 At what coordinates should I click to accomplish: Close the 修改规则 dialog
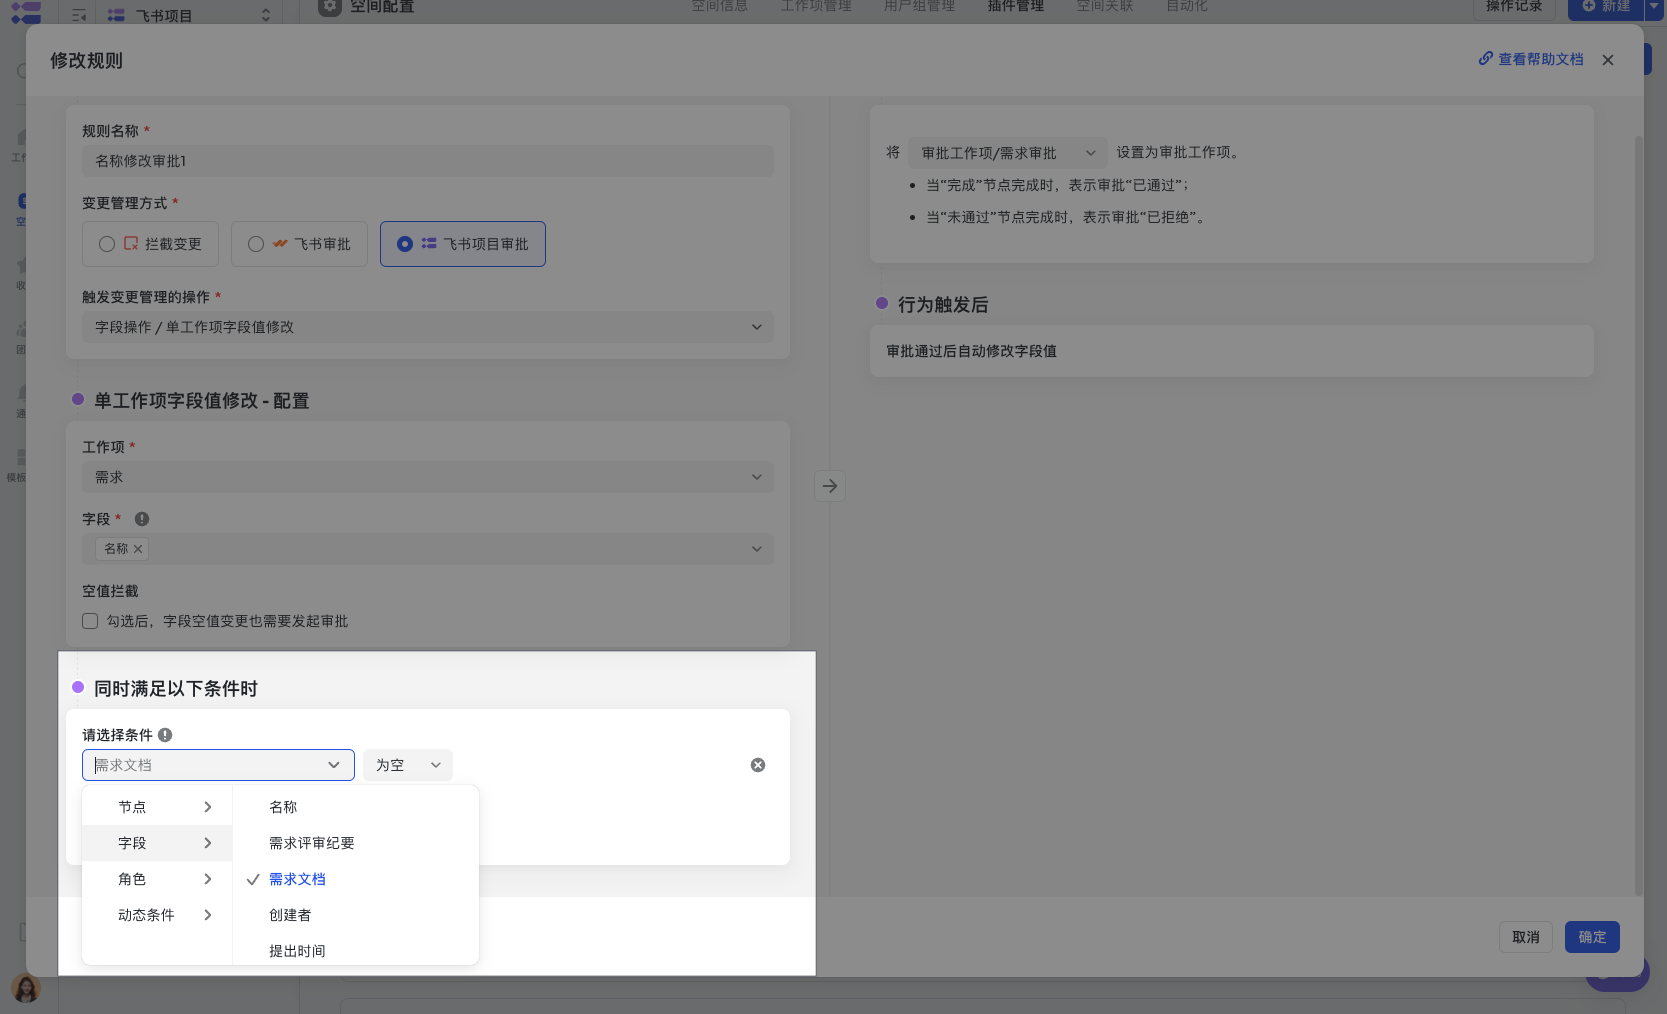1608,60
